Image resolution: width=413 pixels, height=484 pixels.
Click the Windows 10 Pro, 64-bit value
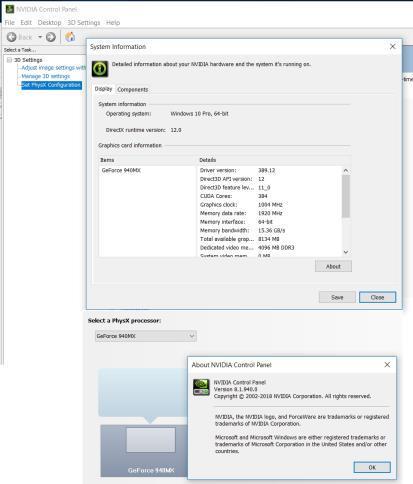(199, 114)
